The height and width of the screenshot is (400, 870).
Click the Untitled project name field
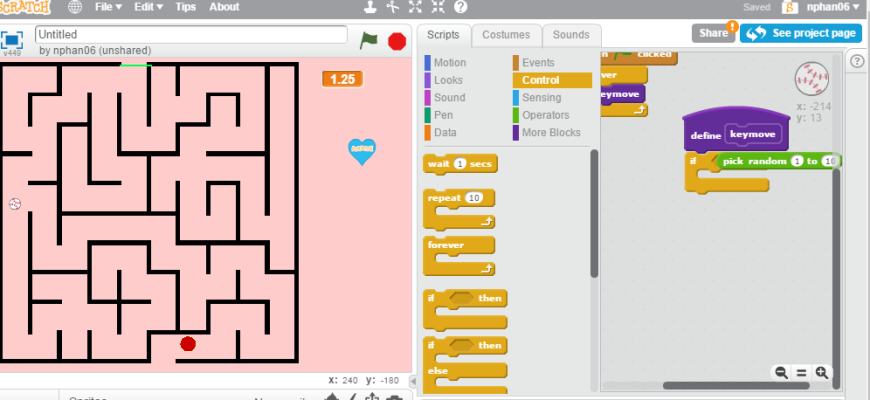(190, 33)
